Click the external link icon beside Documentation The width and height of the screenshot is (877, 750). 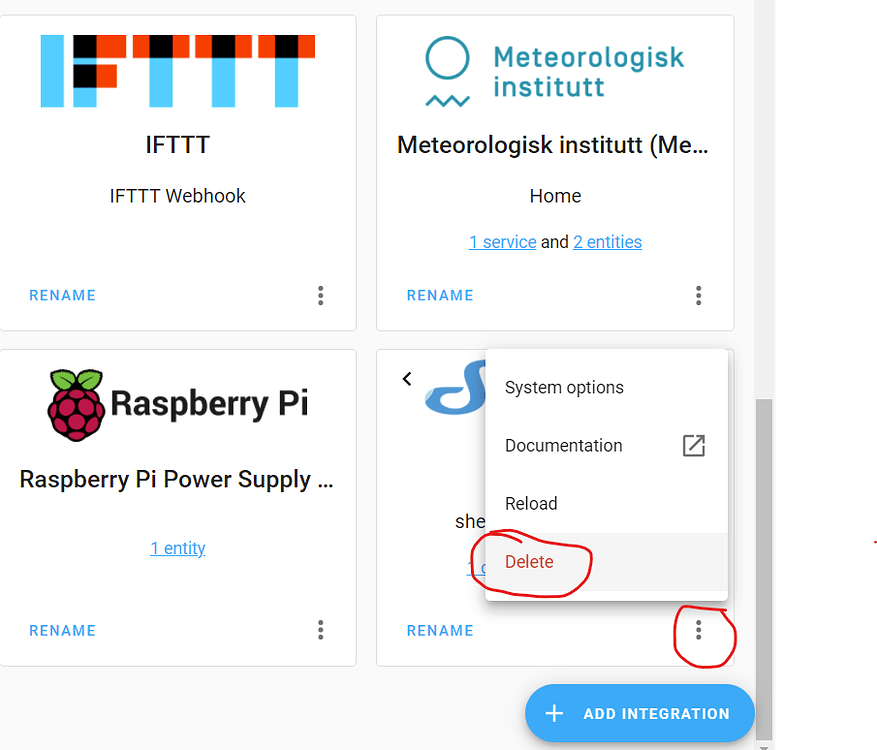click(x=694, y=446)
